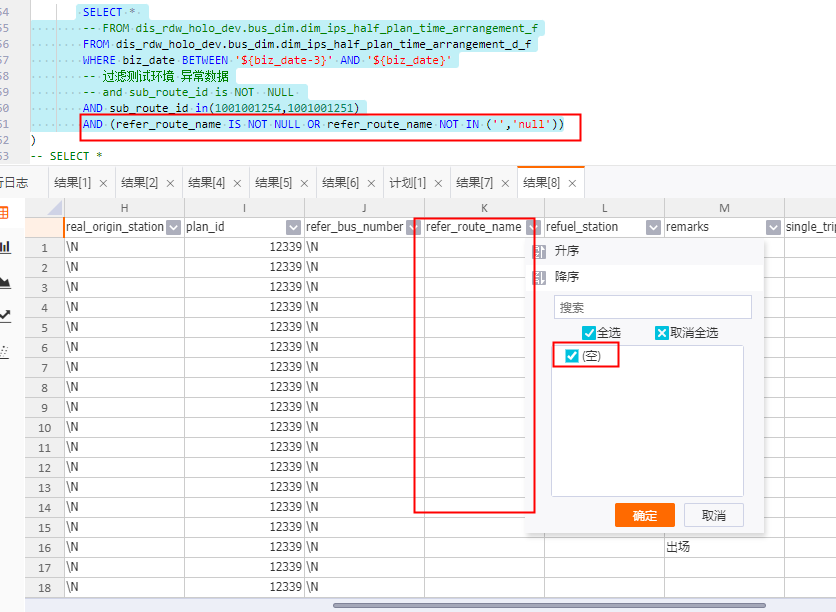
Task: Select column M header
Action: pos(724,208)
